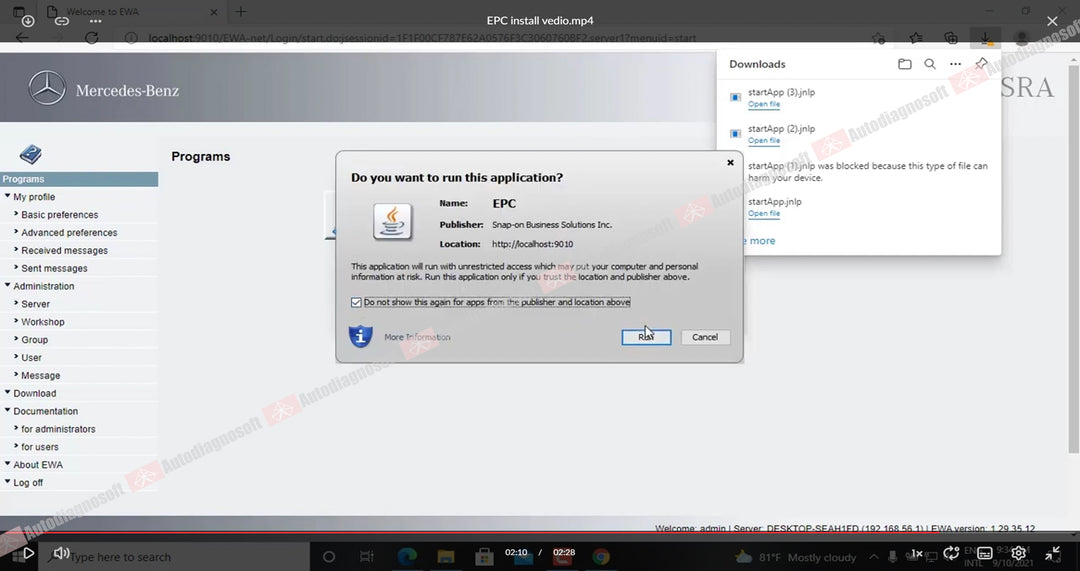Change the 1x playback speed
This screenshot has height=571, width=1080.
point(917,553)
